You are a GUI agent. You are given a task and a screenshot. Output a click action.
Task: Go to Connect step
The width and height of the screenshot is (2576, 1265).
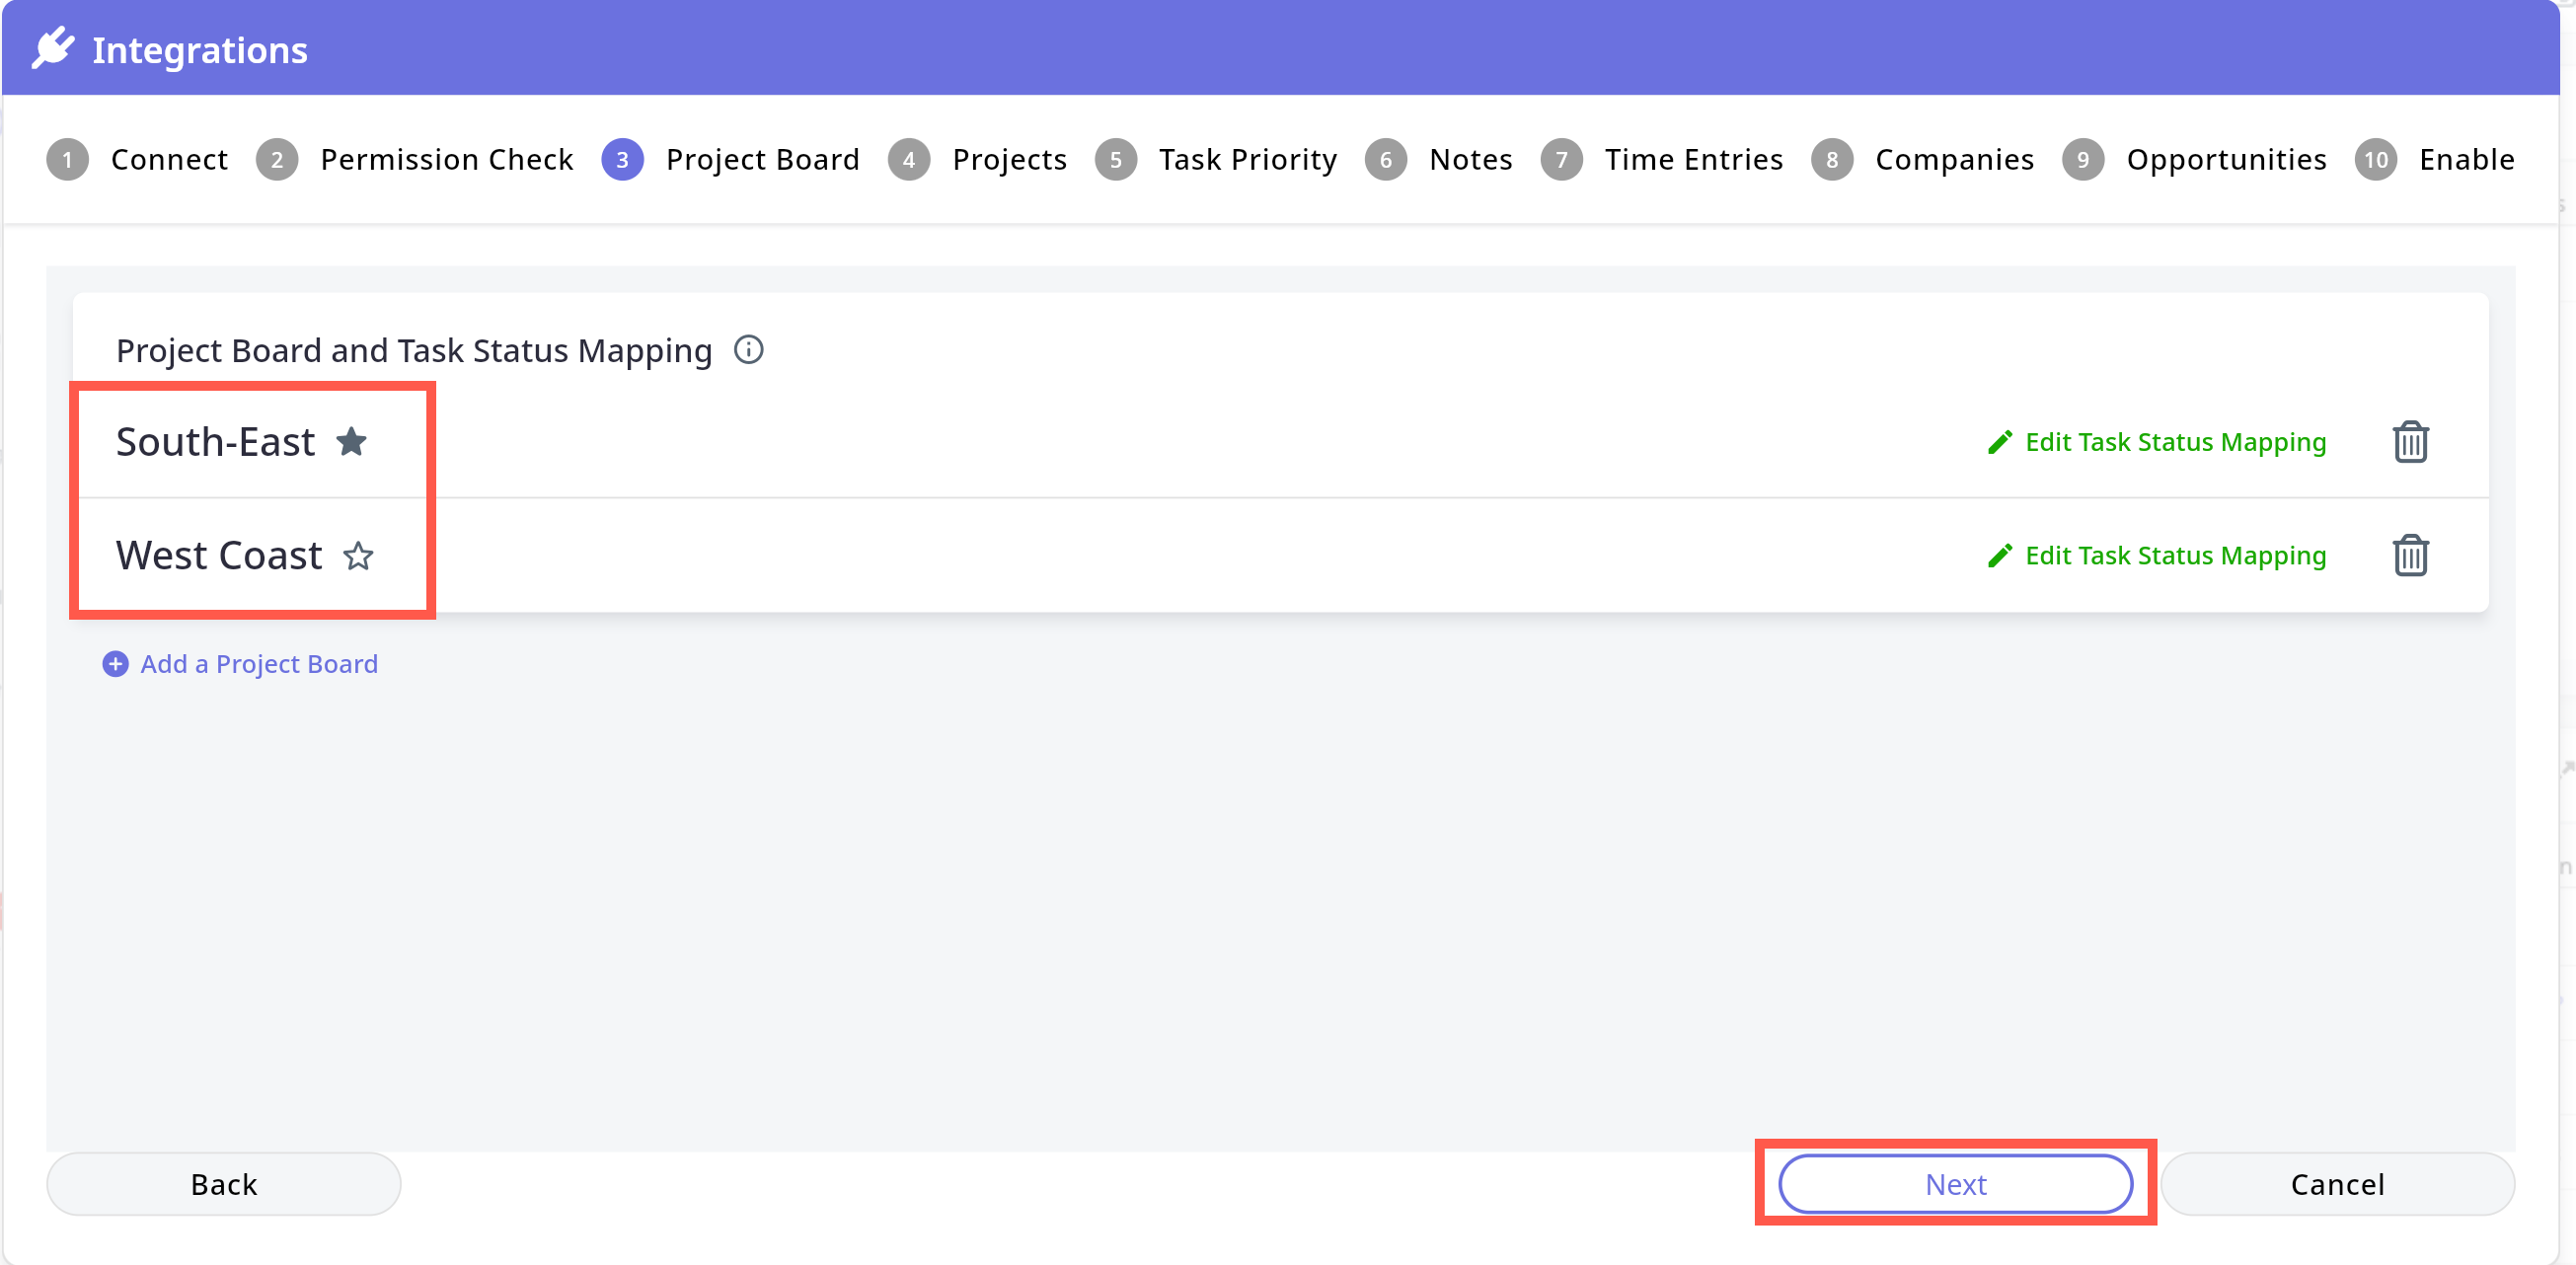click(169, 160)
